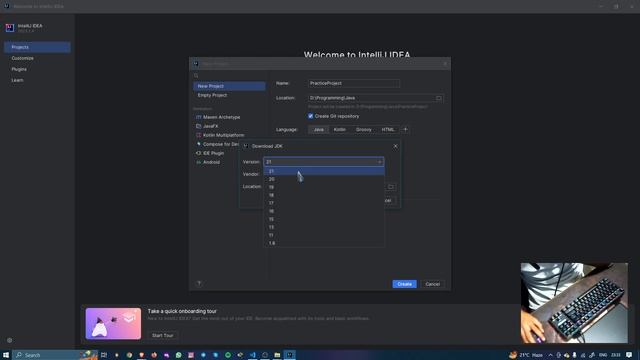Open Learn tab in Welcome sidebar

(38, 80)
